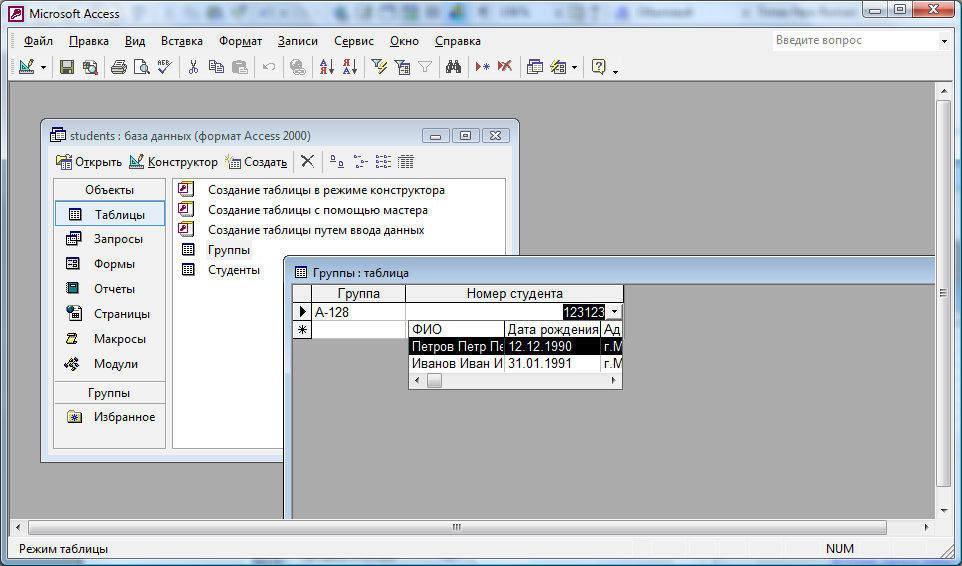This screenshot has width=962, height=566.
Task: Open the Правка menu
Action: pos(89,41)
